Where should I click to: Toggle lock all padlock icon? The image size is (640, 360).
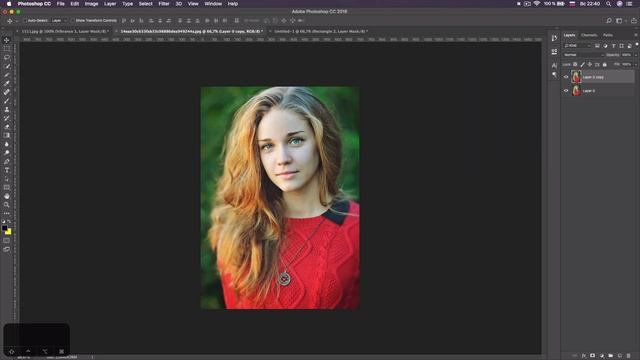tap(604, 64)
